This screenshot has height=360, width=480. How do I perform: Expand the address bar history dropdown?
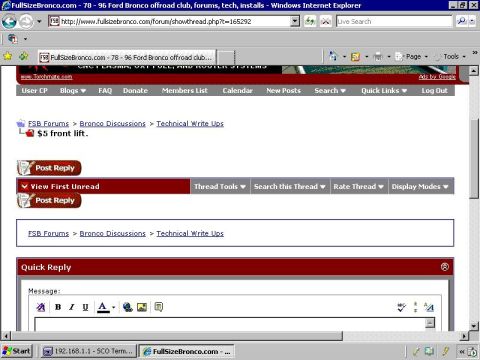[x=295, y=22]
